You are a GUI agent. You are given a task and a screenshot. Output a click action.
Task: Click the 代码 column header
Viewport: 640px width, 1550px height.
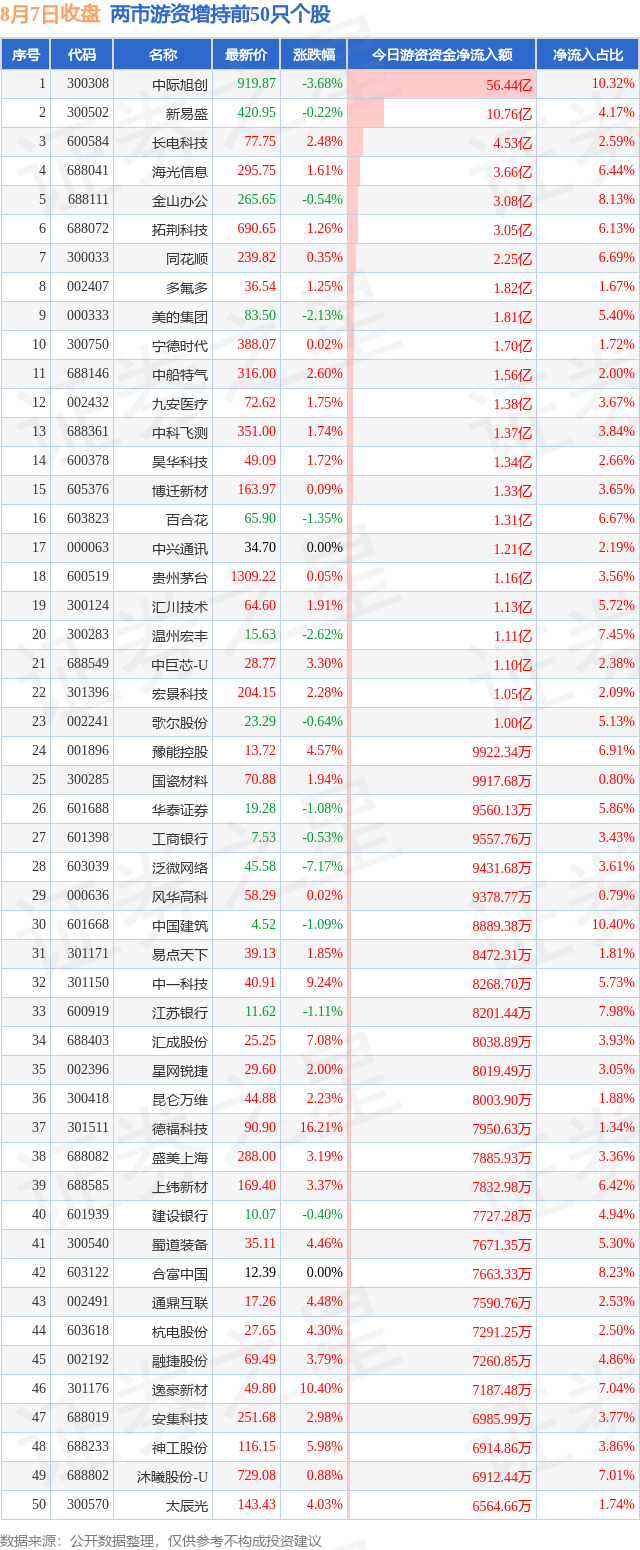coord(82,55)
